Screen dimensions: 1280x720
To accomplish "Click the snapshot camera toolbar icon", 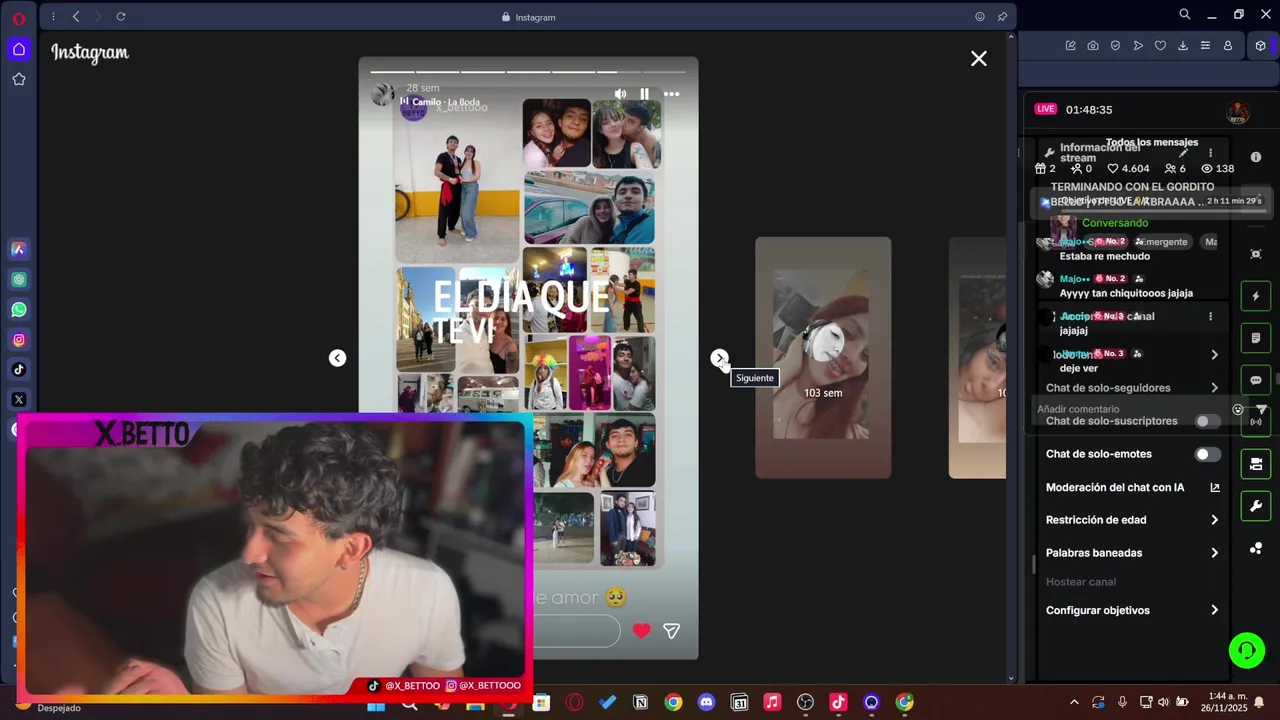I will pyautogui.click(x=1093, y=46).
